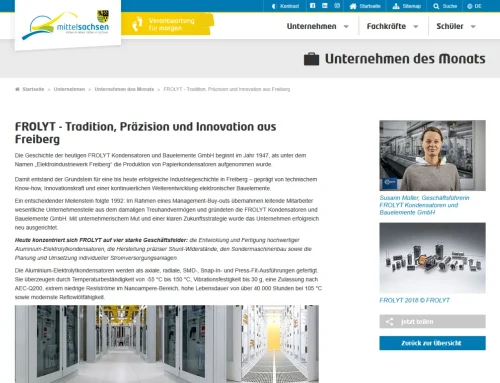Click paragraph starting 'Heute konzentriert sich FROLYT'
The width and height of the screenshot is (500, 383).
coord(163,249)
